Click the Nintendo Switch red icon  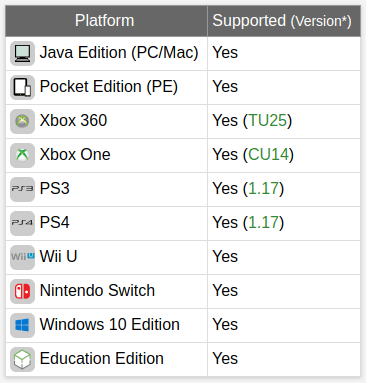pyautogui.click(x=22, y=291)
